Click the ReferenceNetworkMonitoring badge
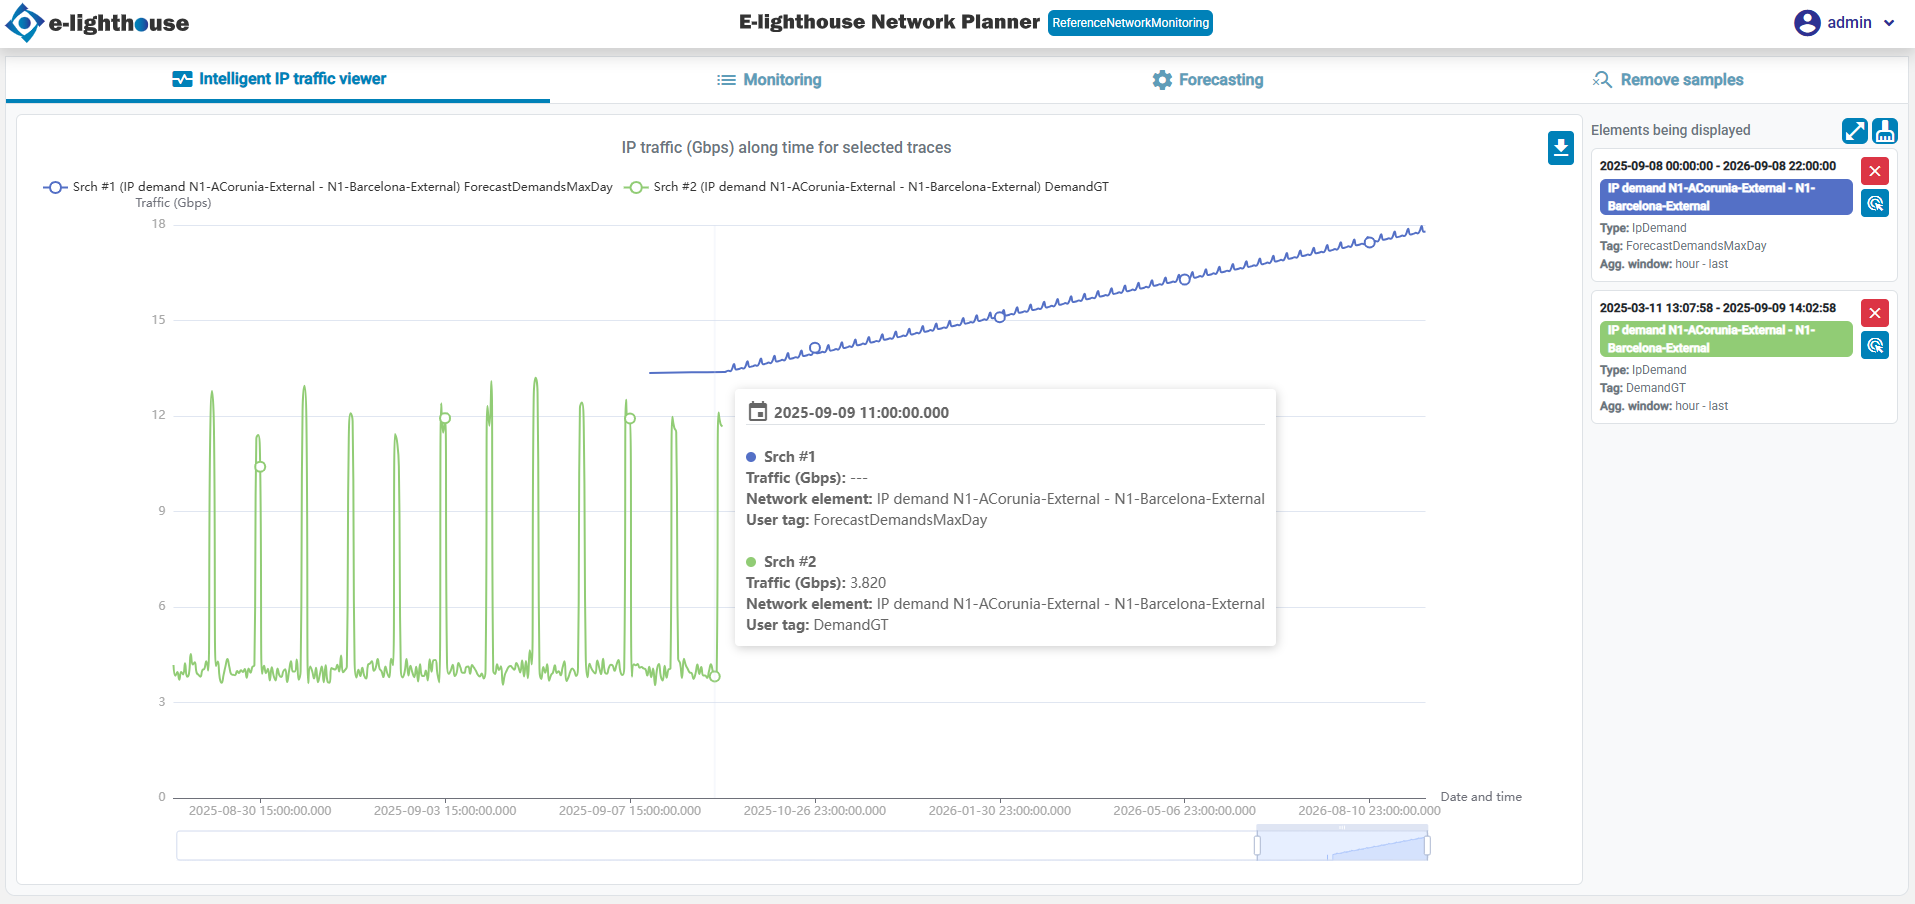The width and height of the screenshot is (1915, 904). coord(1130,23)
